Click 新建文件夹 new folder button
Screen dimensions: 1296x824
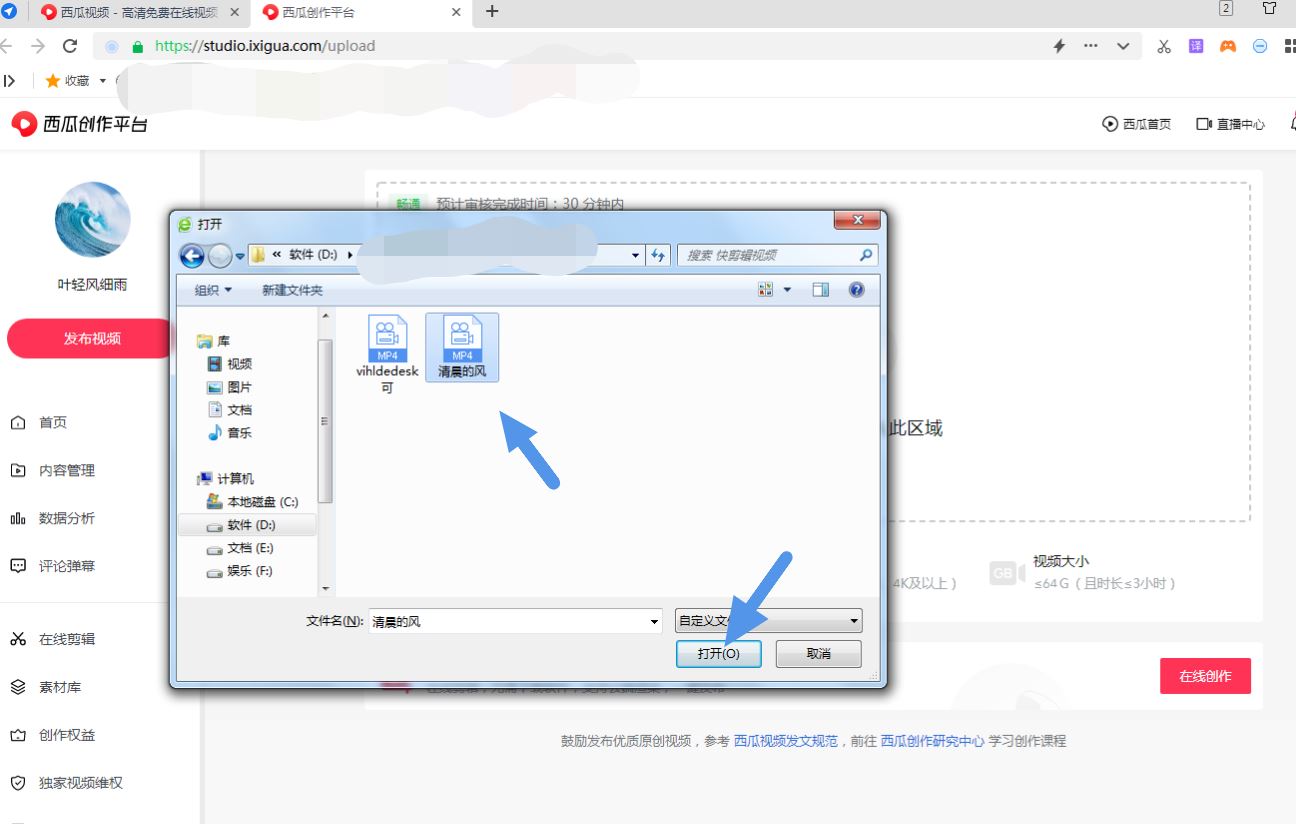292,290
